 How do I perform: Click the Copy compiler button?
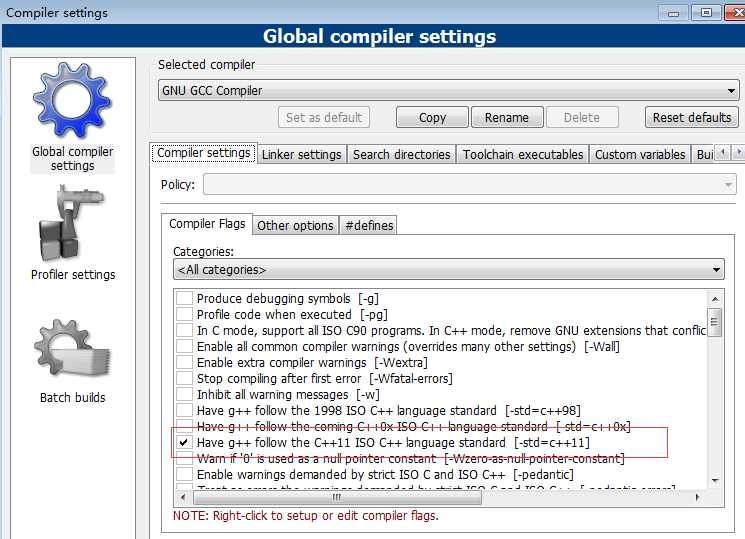point(432,117)
